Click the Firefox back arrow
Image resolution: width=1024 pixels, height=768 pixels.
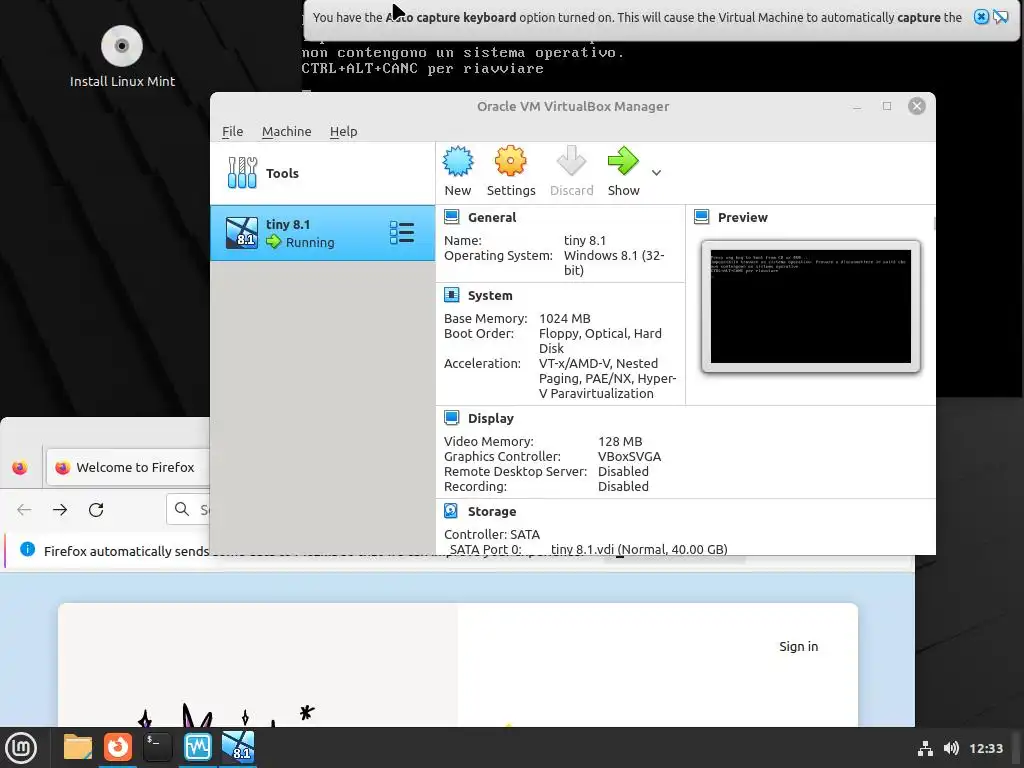coord(24,509)
